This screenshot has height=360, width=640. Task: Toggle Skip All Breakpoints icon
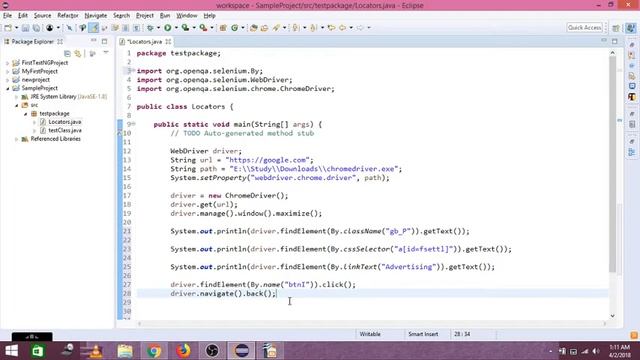(x=69, y=28)
